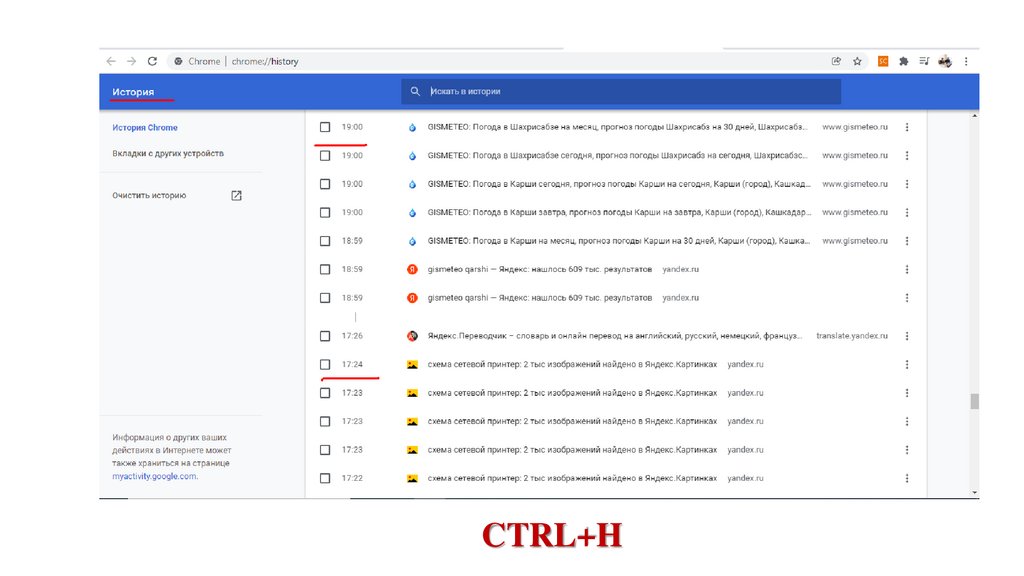
Task: Click the translate.yandex.ru domain text
Action: [852, 336]
